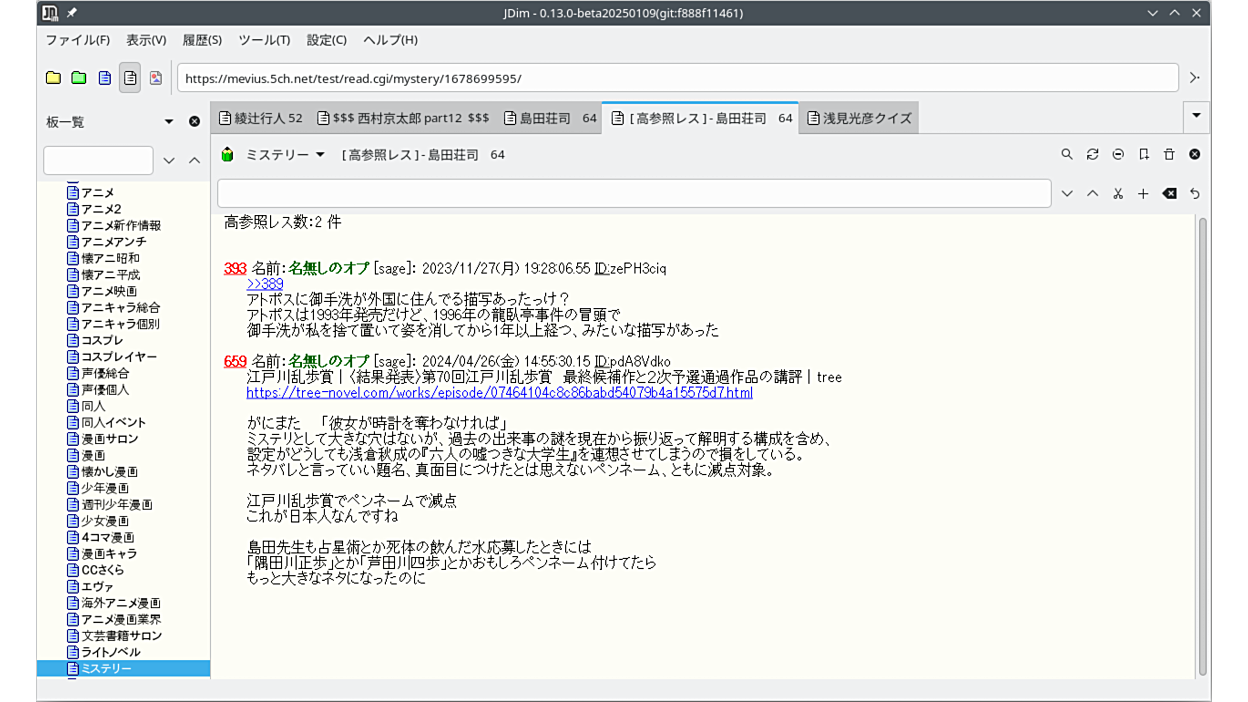Close the board list sidebar panel
Viewport: 1248px width, 702px height.
(x=194, y=122)
